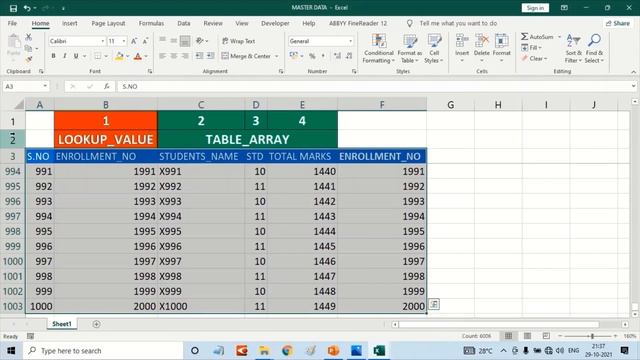Viewport: 640px width, 360px height.
Task: Toggle Italic formatting
Action: click(x=64, y=56)
